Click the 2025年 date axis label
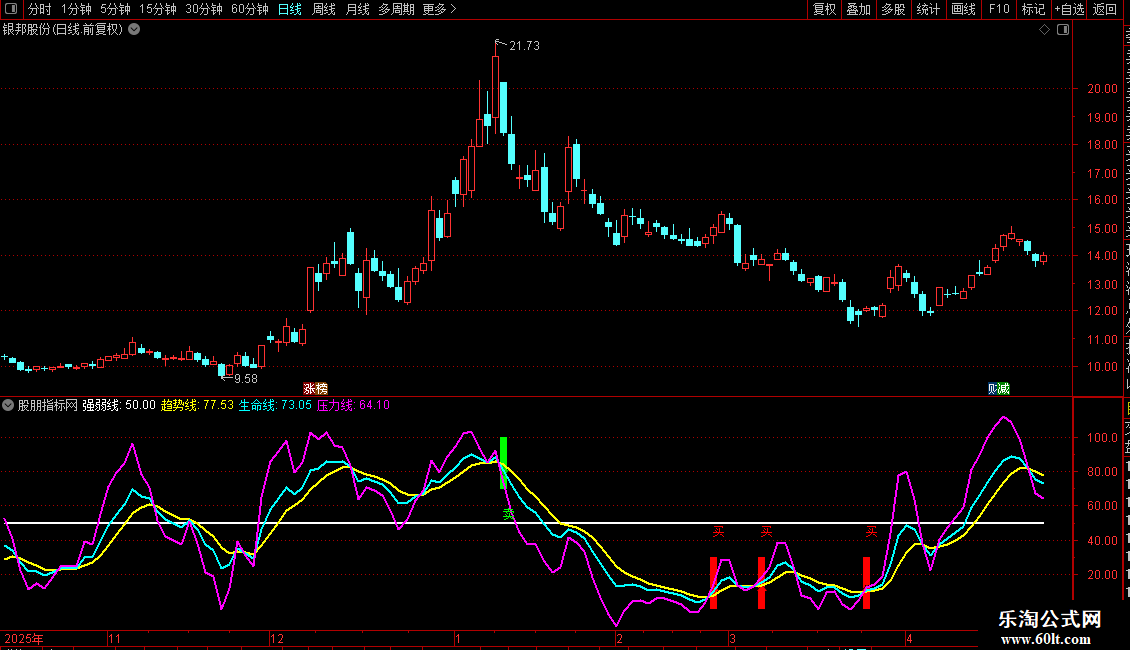This screenshot has height=650, width=1130. 24,638
